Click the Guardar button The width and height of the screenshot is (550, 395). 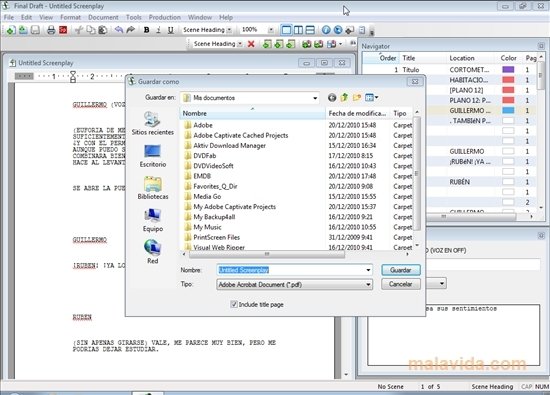(401, 270)
